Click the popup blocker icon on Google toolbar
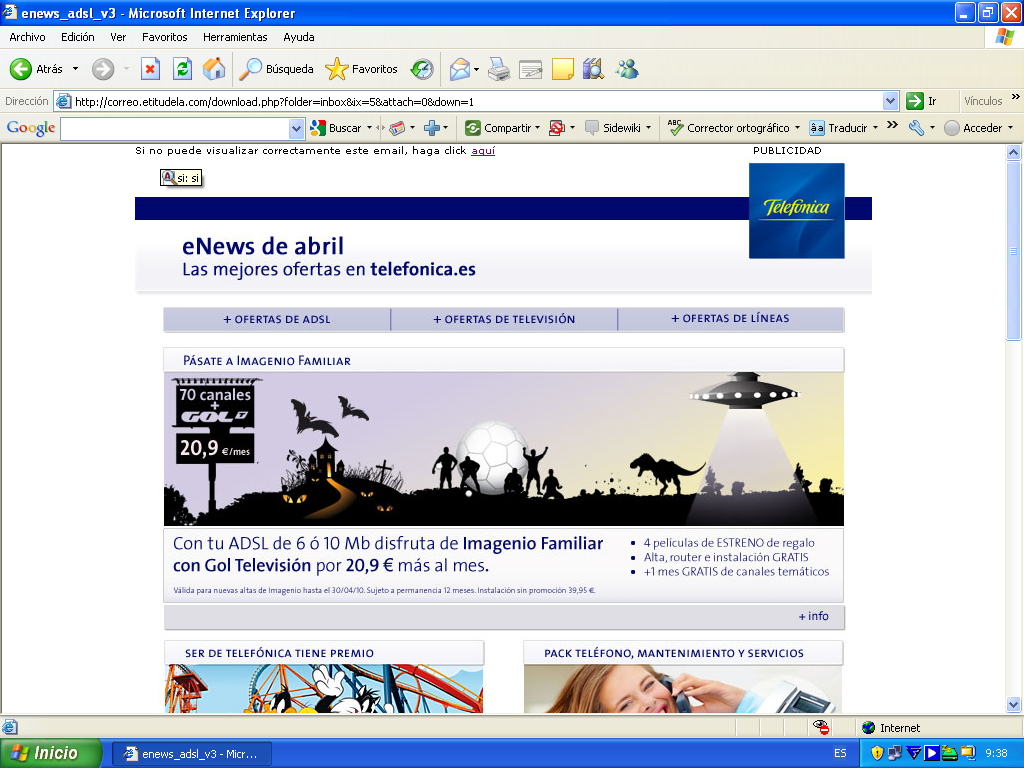The width and height of the screenshot is (1024, 768). coord(556,128)
